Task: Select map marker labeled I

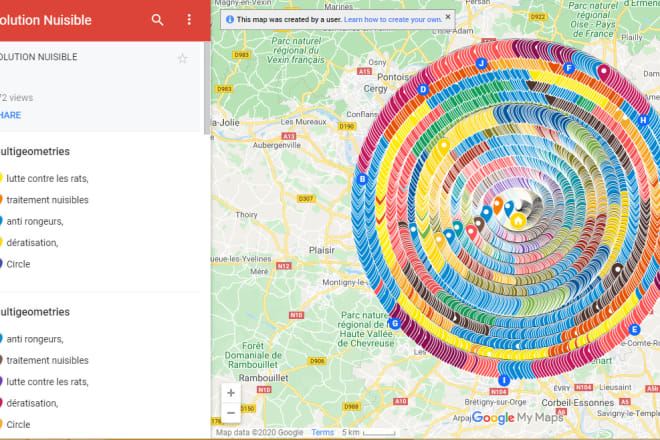Action: [x=504, y=380]
